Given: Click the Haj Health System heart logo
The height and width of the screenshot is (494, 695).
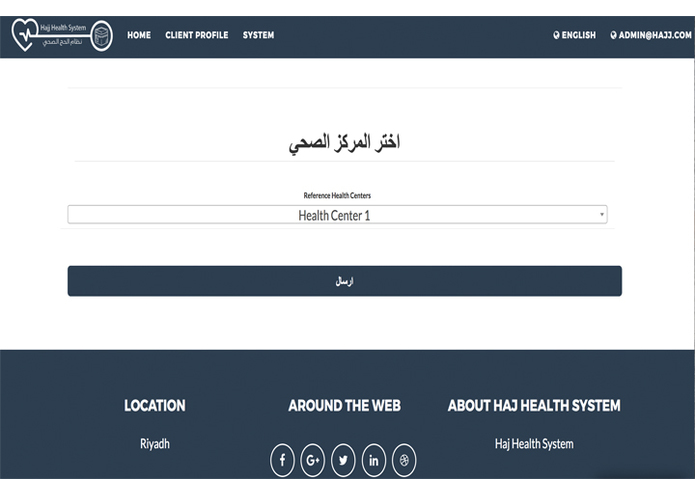Looking at the screenshot, I should (x=24, y=35).
